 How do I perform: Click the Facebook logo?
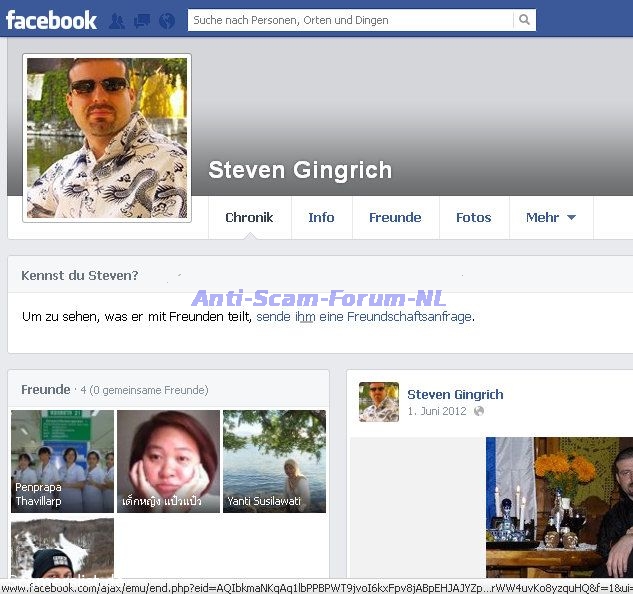(x=51, y=20)
